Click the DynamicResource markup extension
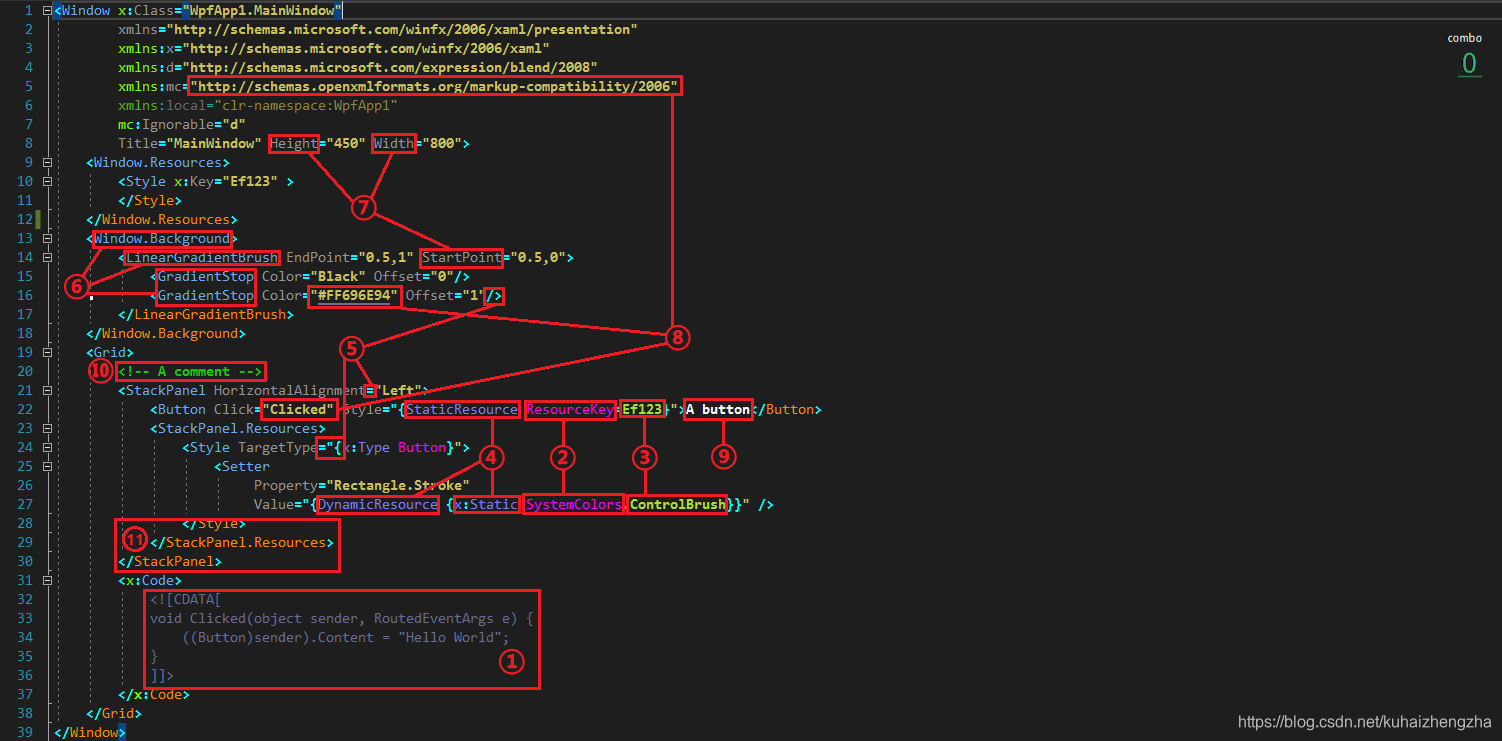 point(378,505)
